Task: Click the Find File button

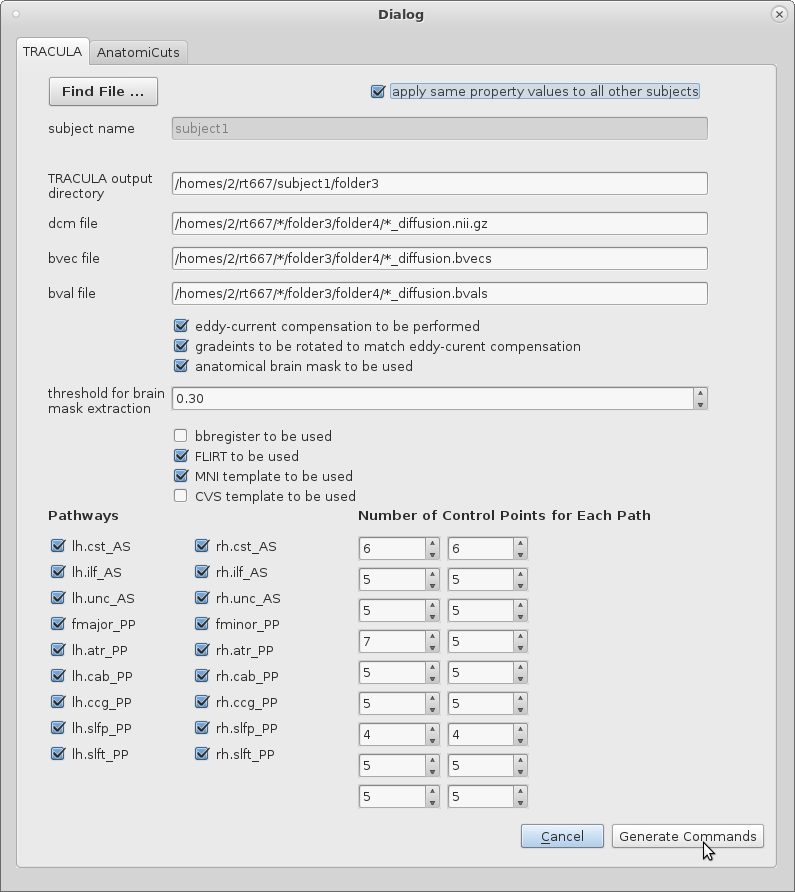Action: pyautogui.click(x=103, y=92)
